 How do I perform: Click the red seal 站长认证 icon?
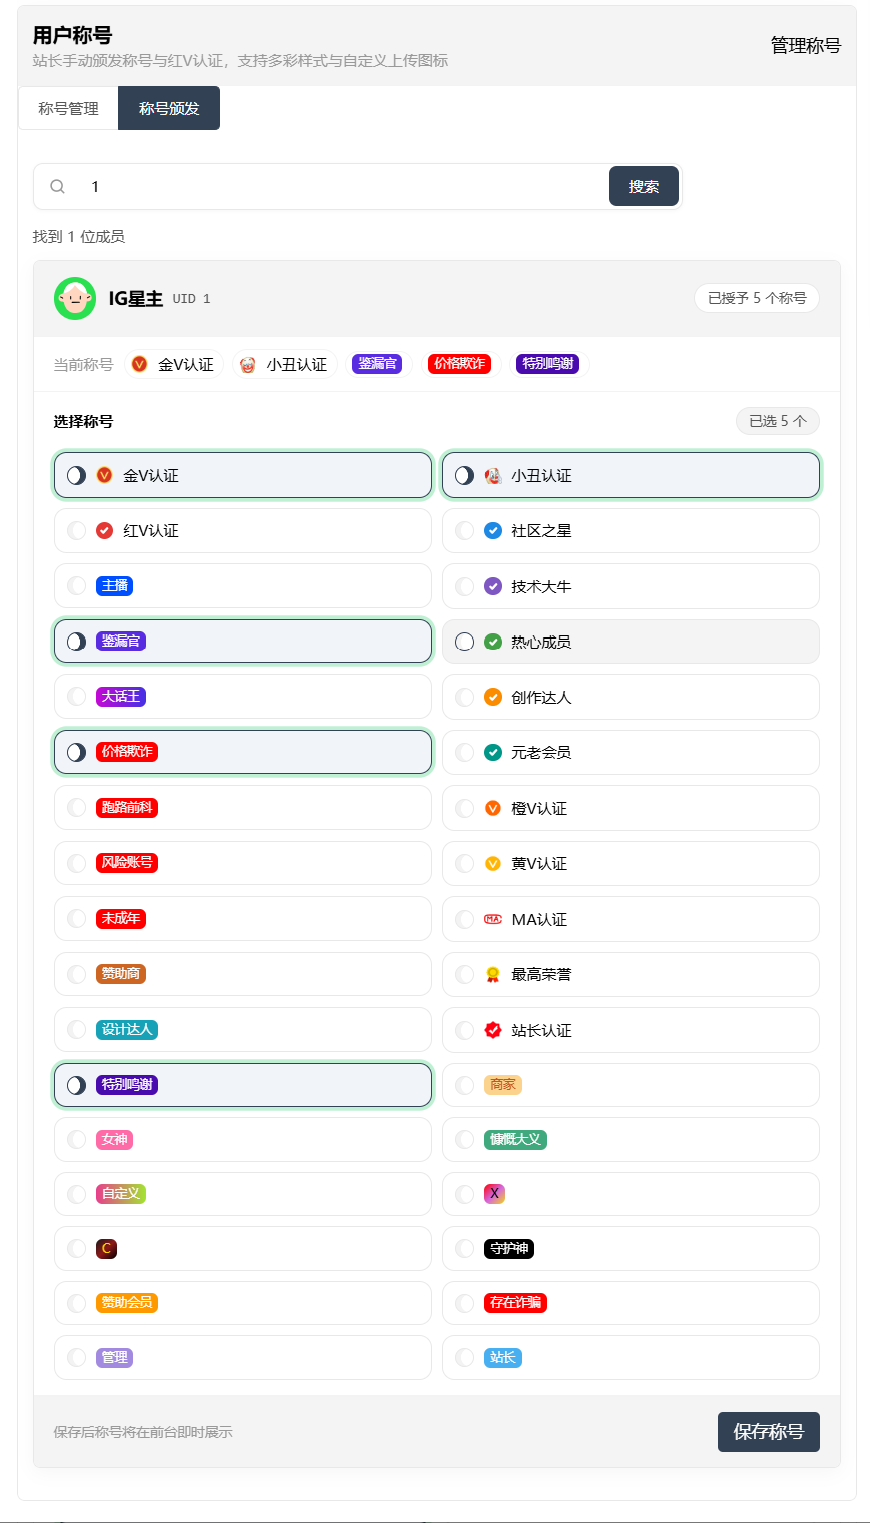(x=493, y=1030)
